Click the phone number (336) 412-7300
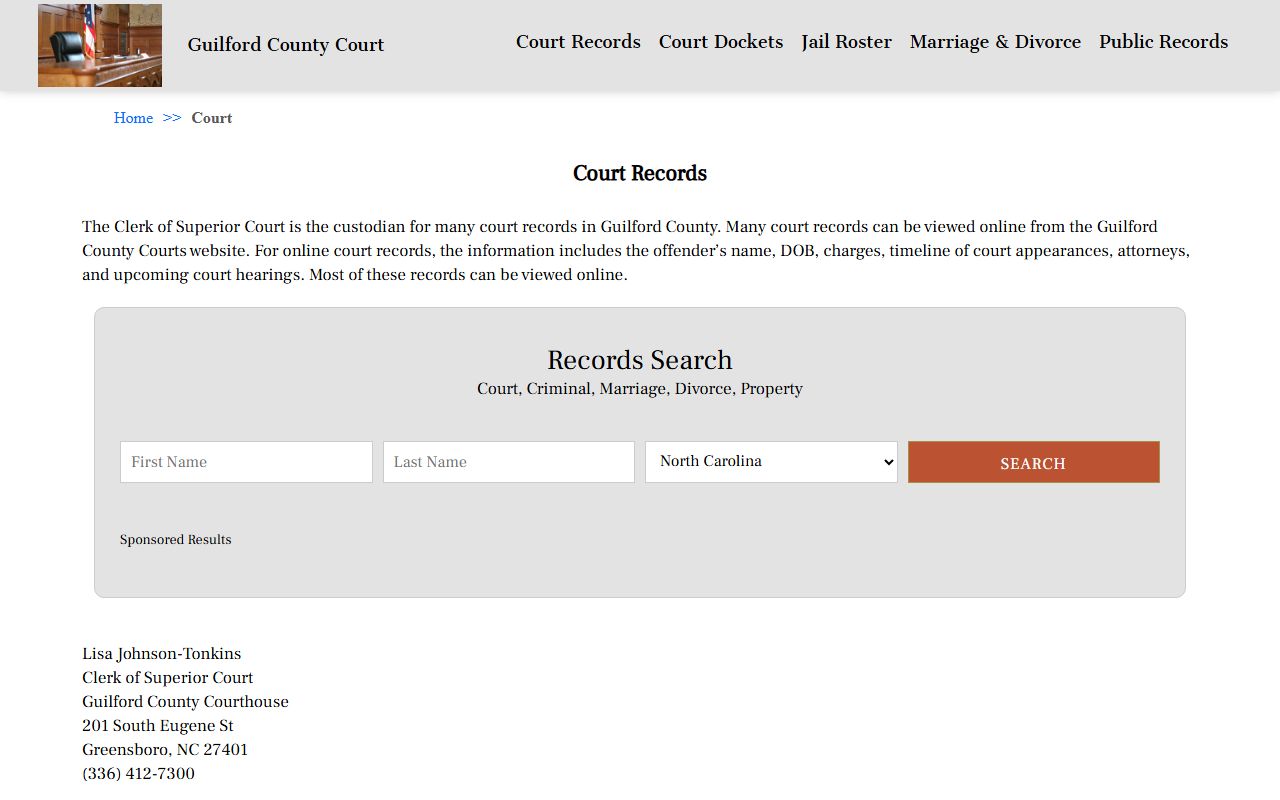 click(139, 774)
